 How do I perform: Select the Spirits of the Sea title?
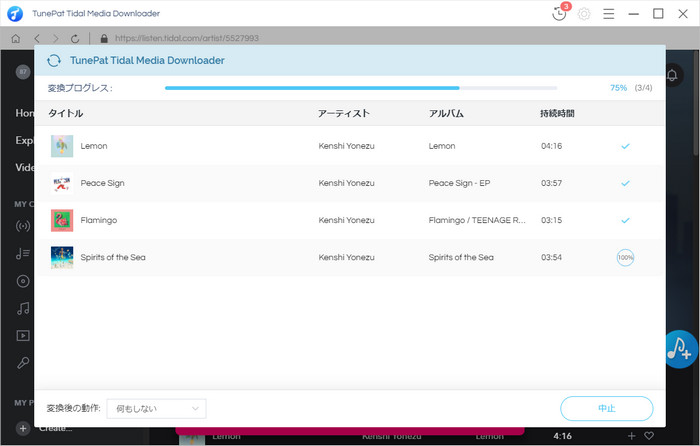click(113, 257)
